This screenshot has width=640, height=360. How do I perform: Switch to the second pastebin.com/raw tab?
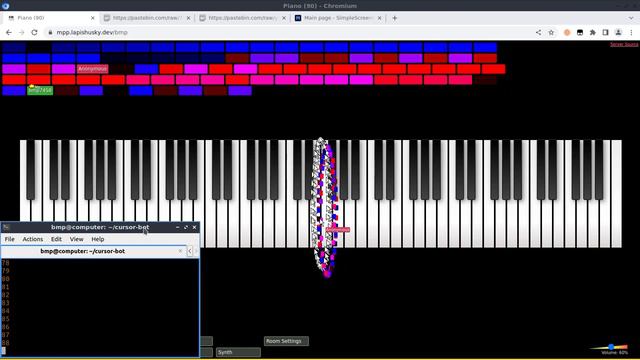[242, 18]
